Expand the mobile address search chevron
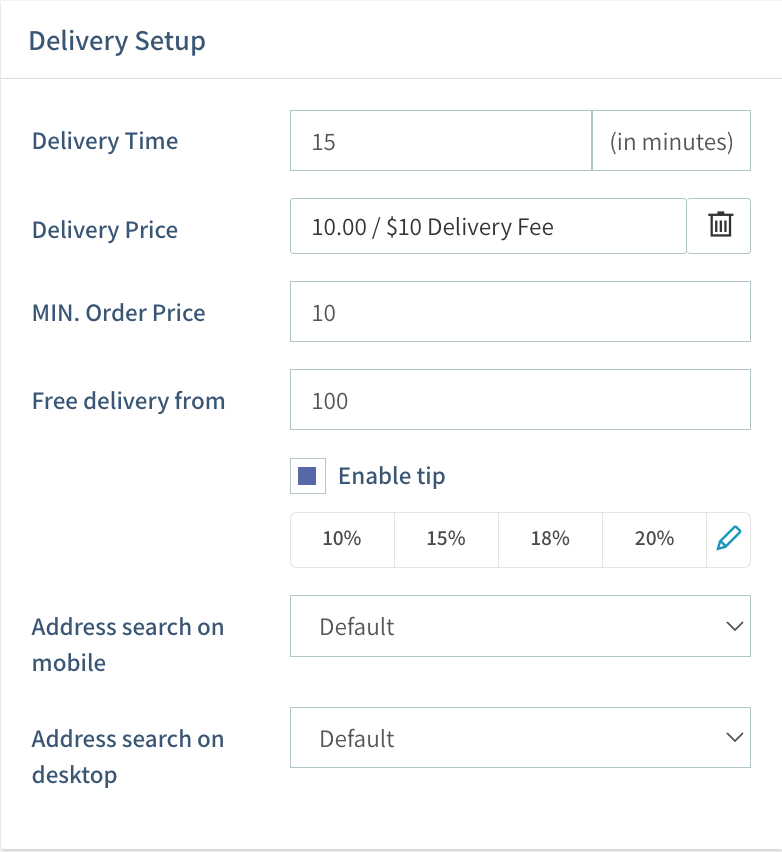The height and width of the screenshot is (852, 782). [x=734, y=627]
